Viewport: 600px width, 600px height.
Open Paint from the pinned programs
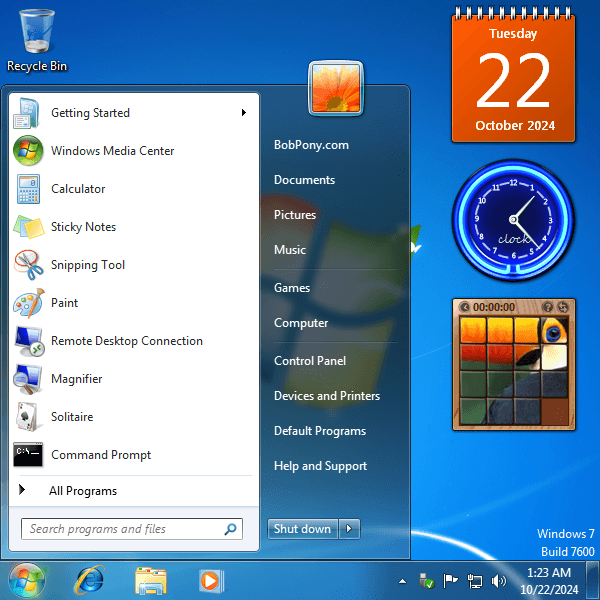click(64, 303)
